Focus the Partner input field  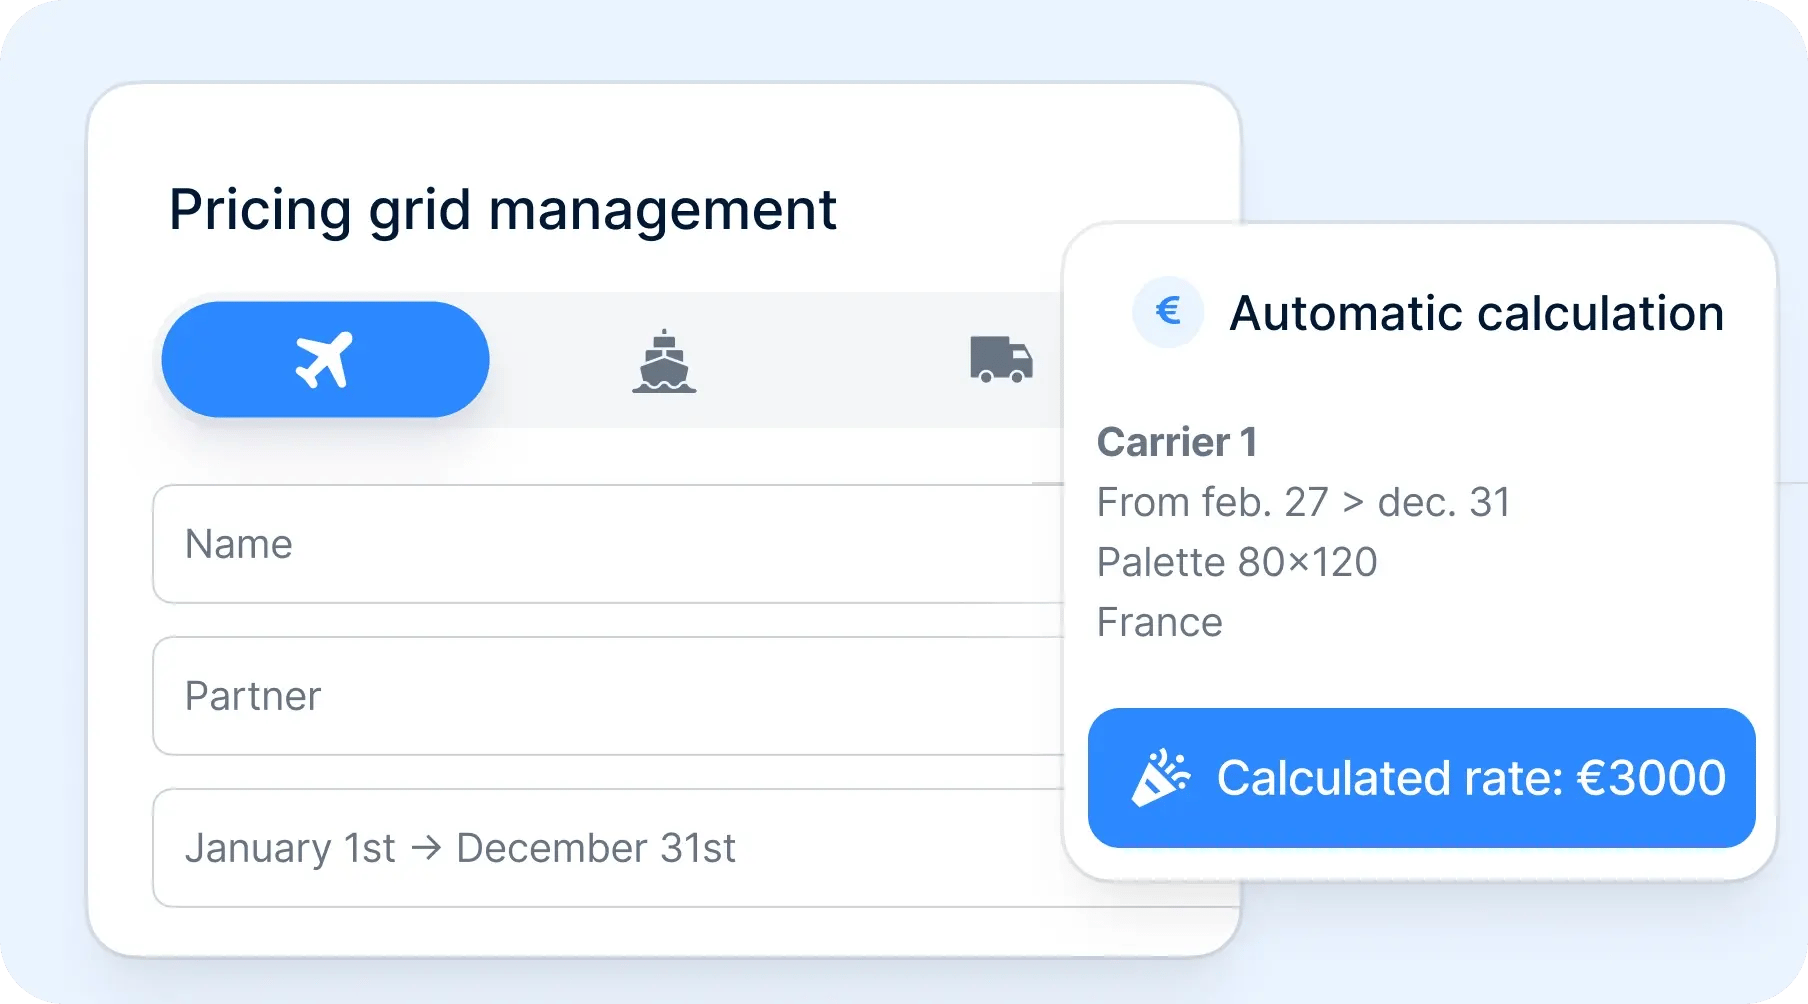608,696
